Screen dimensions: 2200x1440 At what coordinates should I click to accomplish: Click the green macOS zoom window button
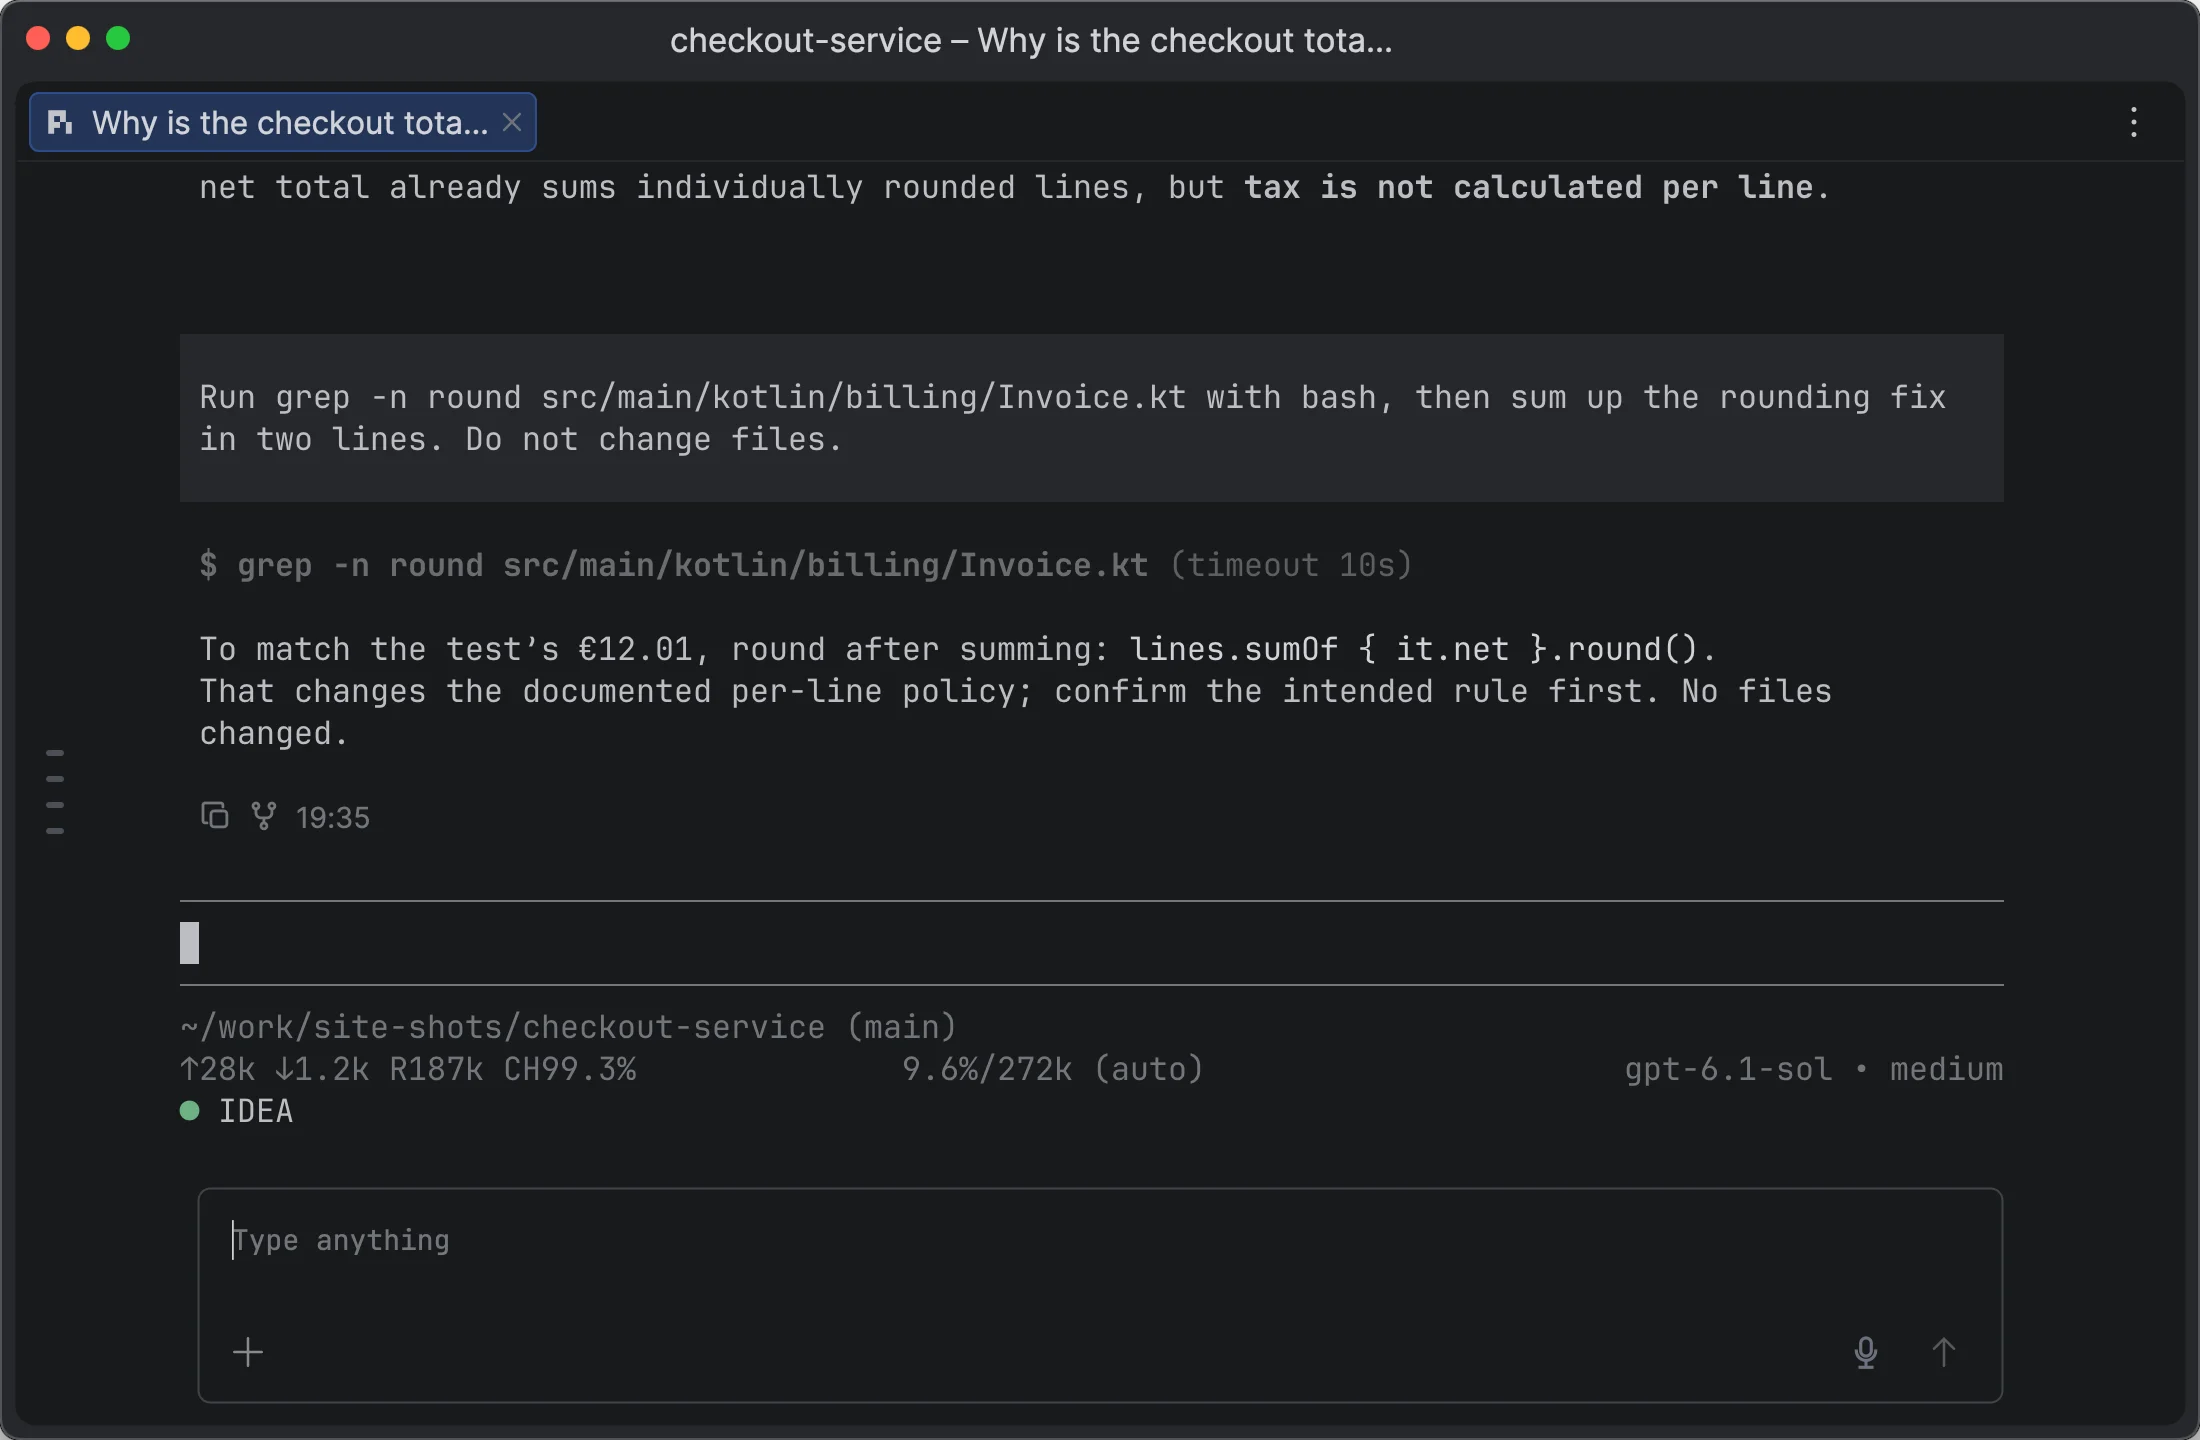[118, 38]
